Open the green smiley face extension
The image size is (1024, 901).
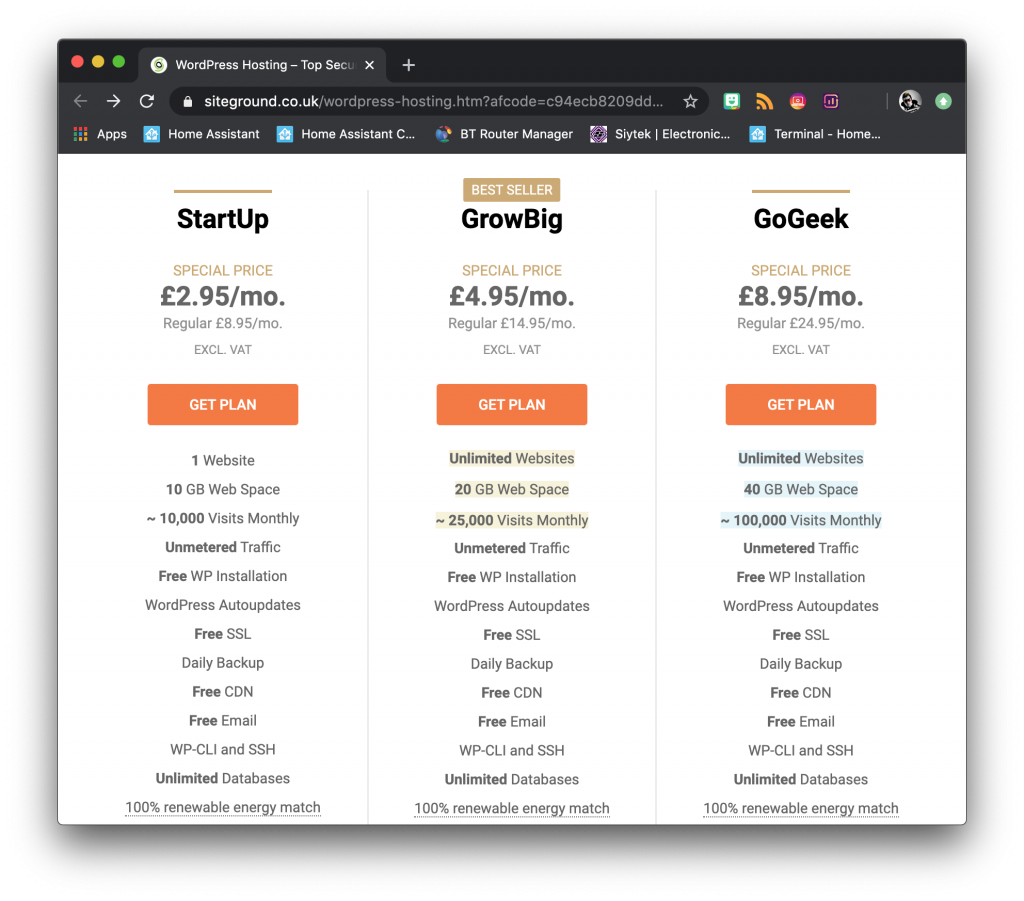point(731,101)
